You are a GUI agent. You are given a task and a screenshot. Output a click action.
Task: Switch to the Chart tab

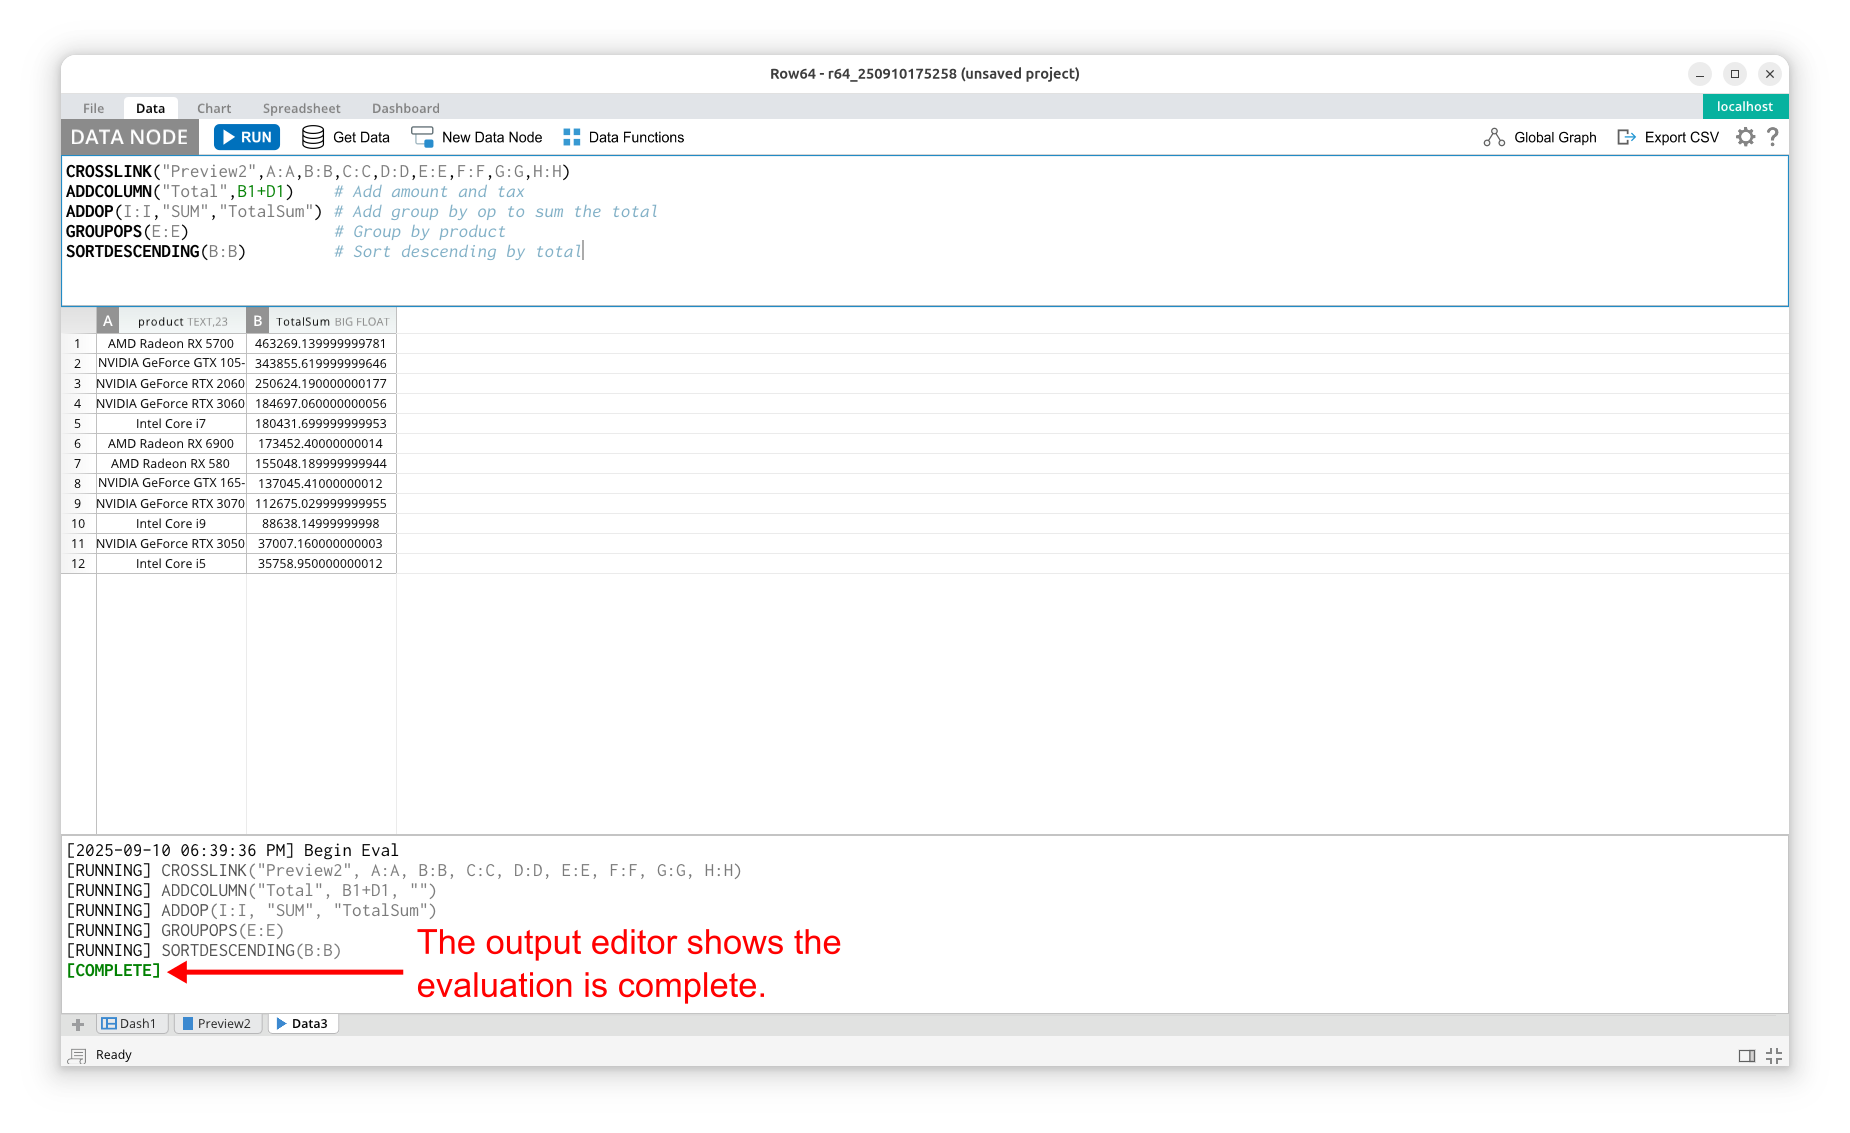(x=214, y=108)
